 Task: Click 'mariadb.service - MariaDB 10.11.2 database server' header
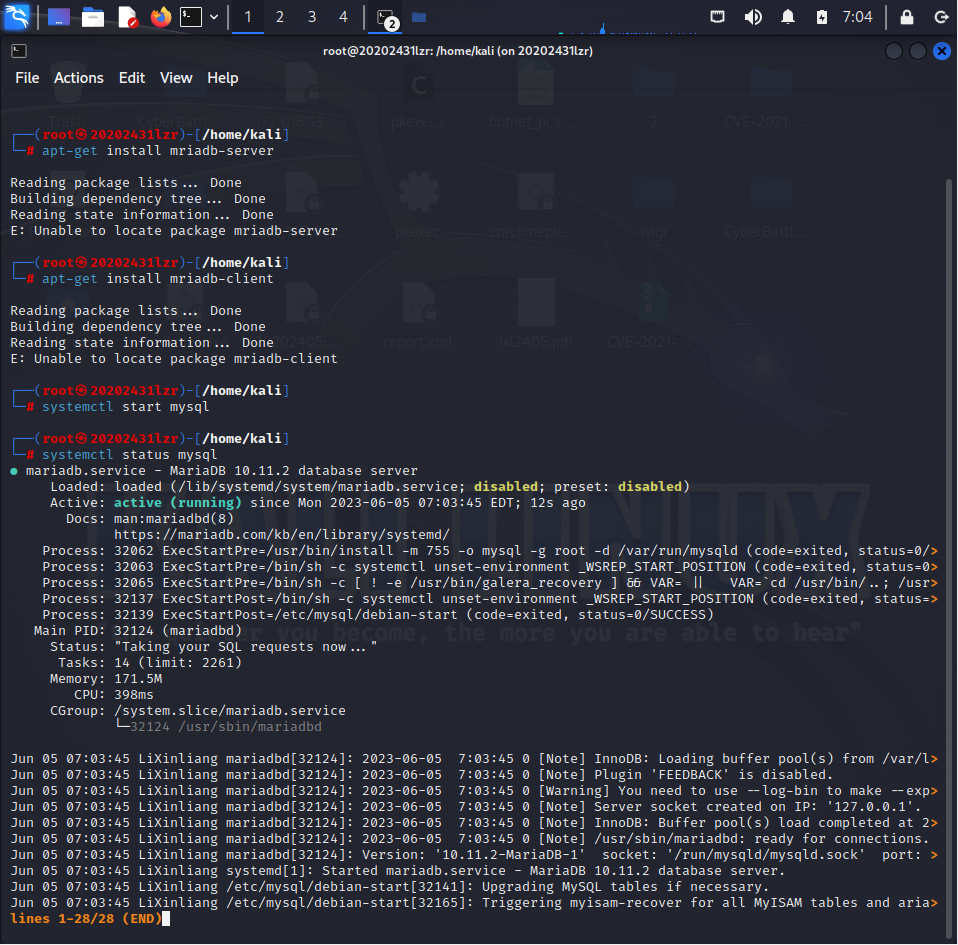click(221, 471)
